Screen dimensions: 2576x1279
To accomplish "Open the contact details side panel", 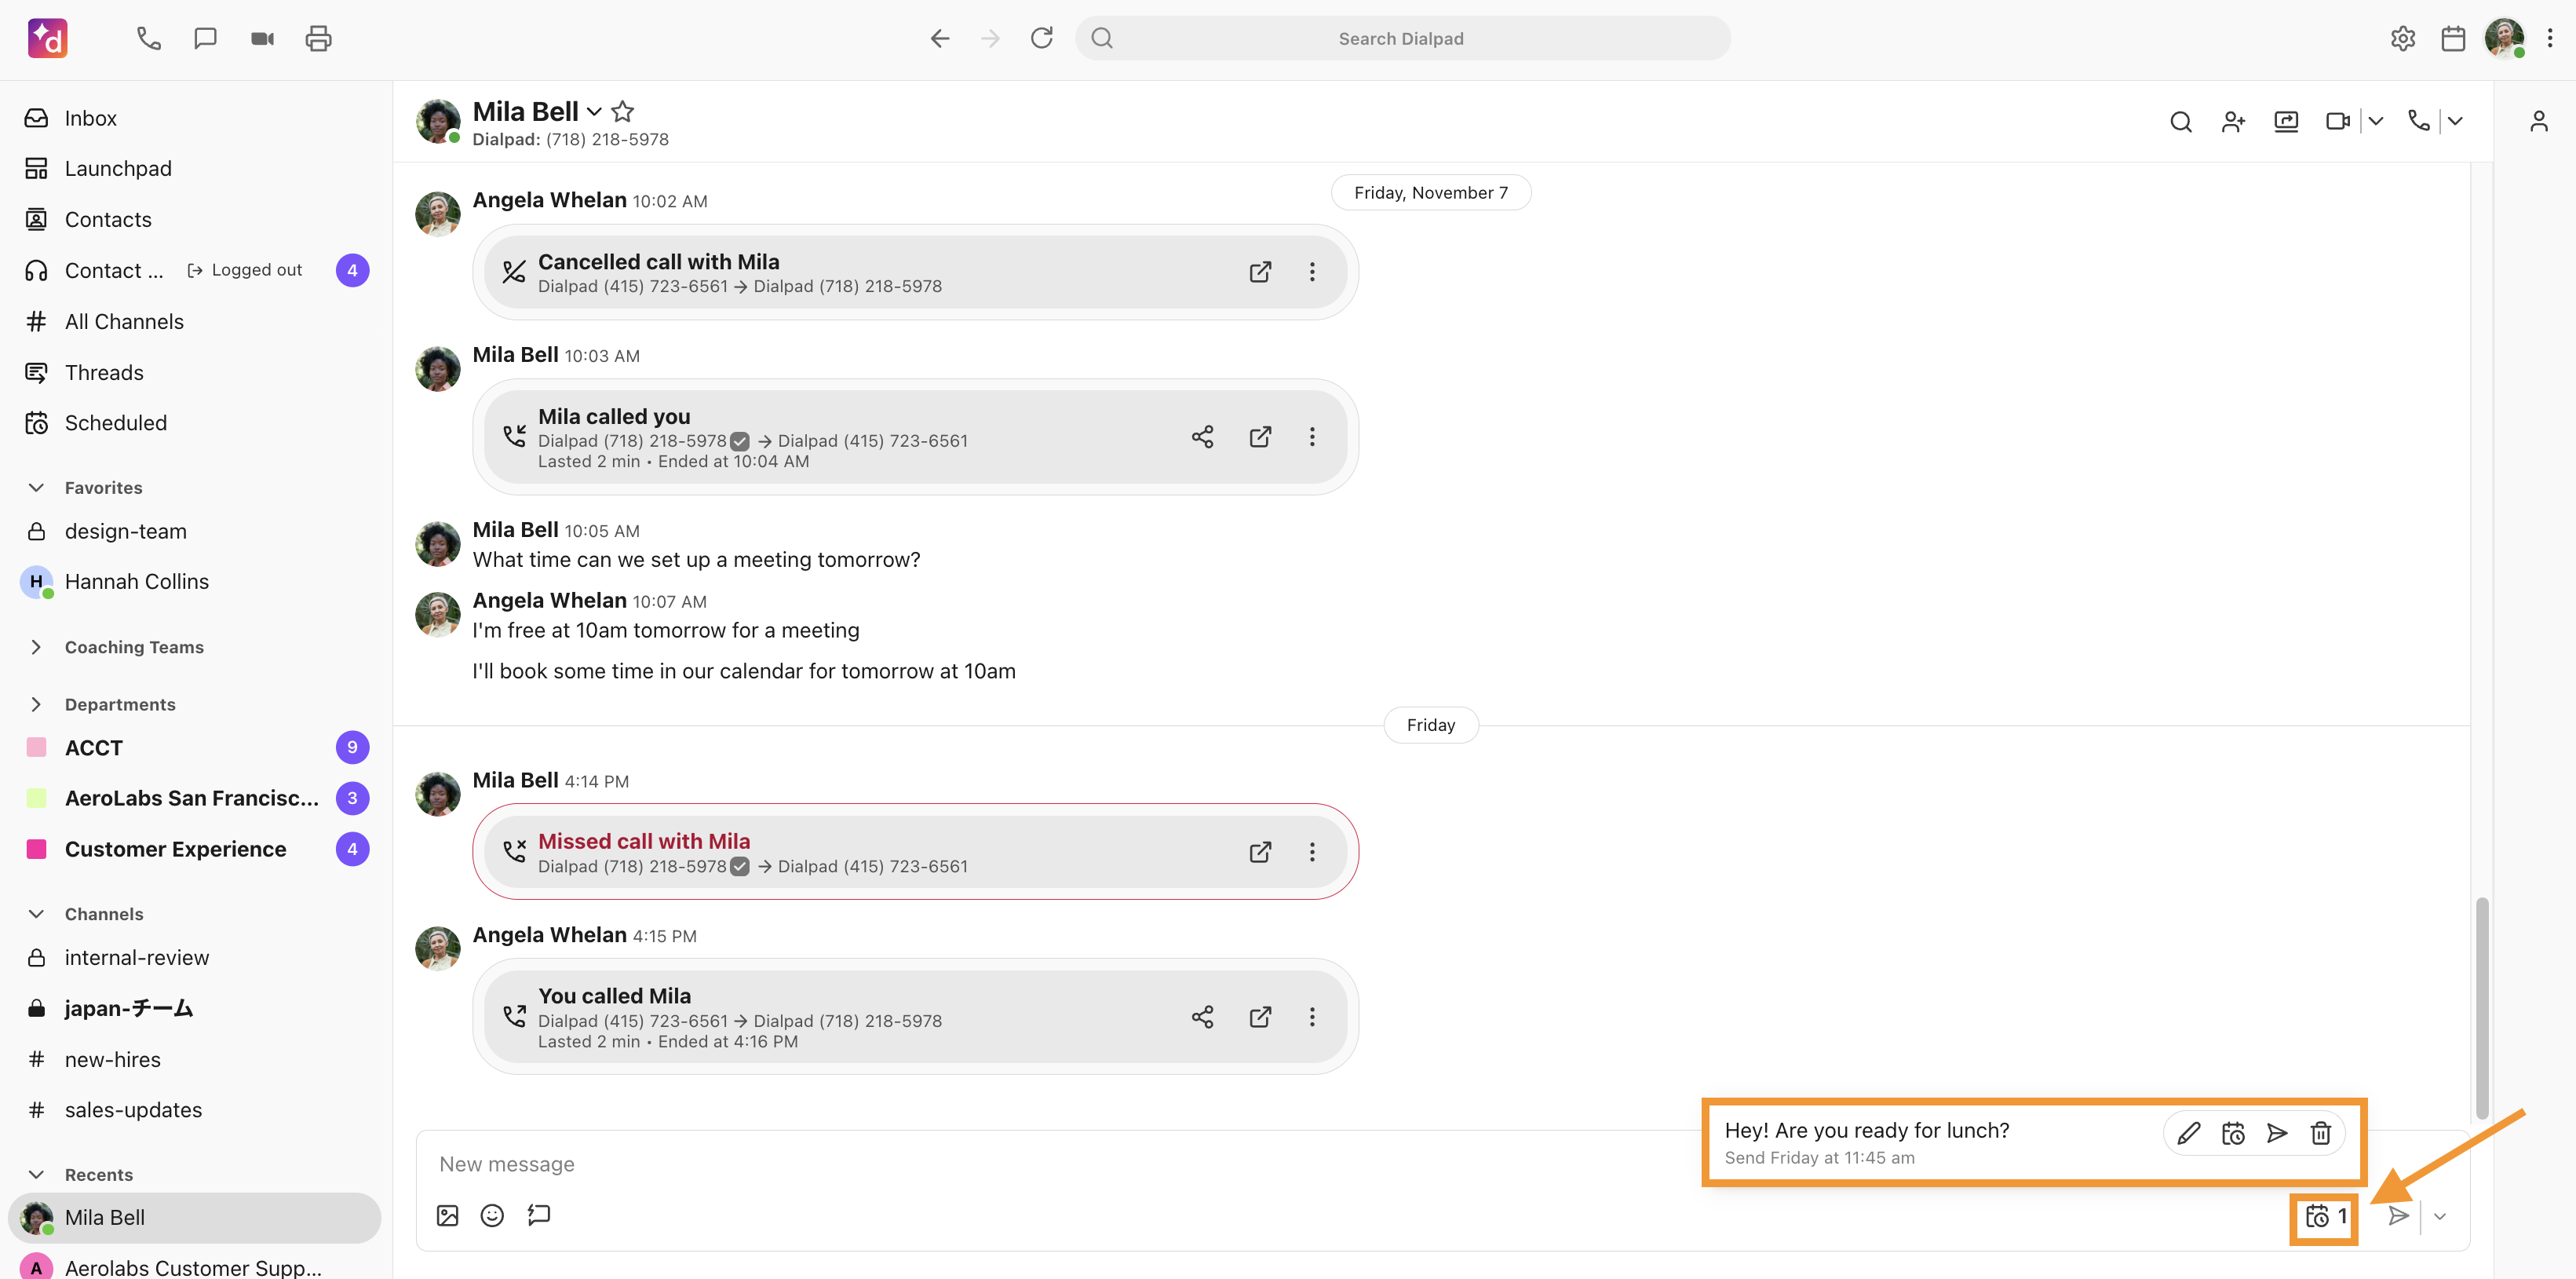I will pyautogui.click(x=2539, y=122).
